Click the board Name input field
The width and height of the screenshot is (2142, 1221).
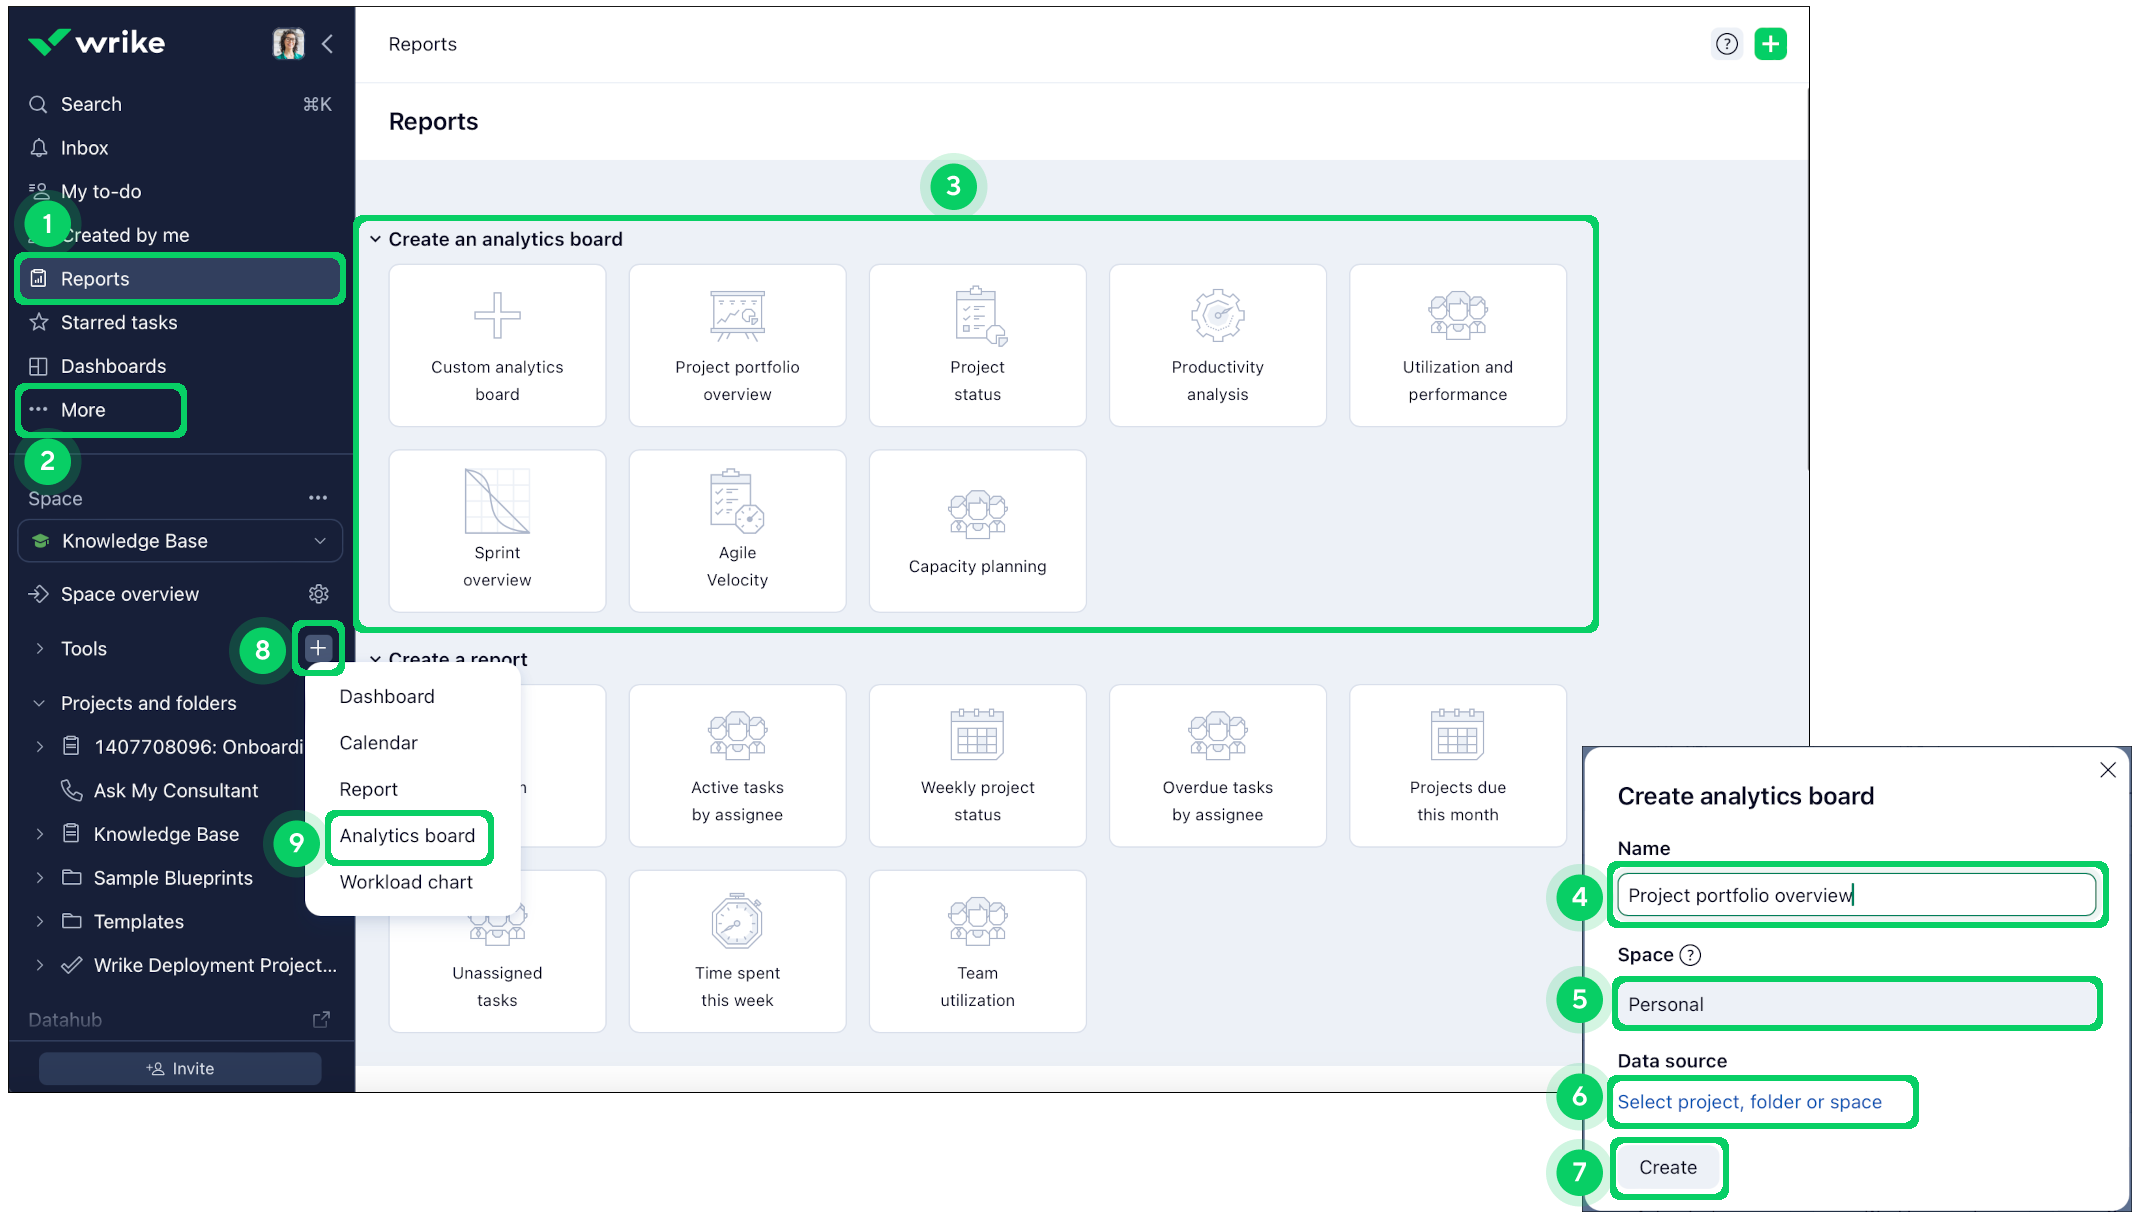click(x=1856, y=895)
